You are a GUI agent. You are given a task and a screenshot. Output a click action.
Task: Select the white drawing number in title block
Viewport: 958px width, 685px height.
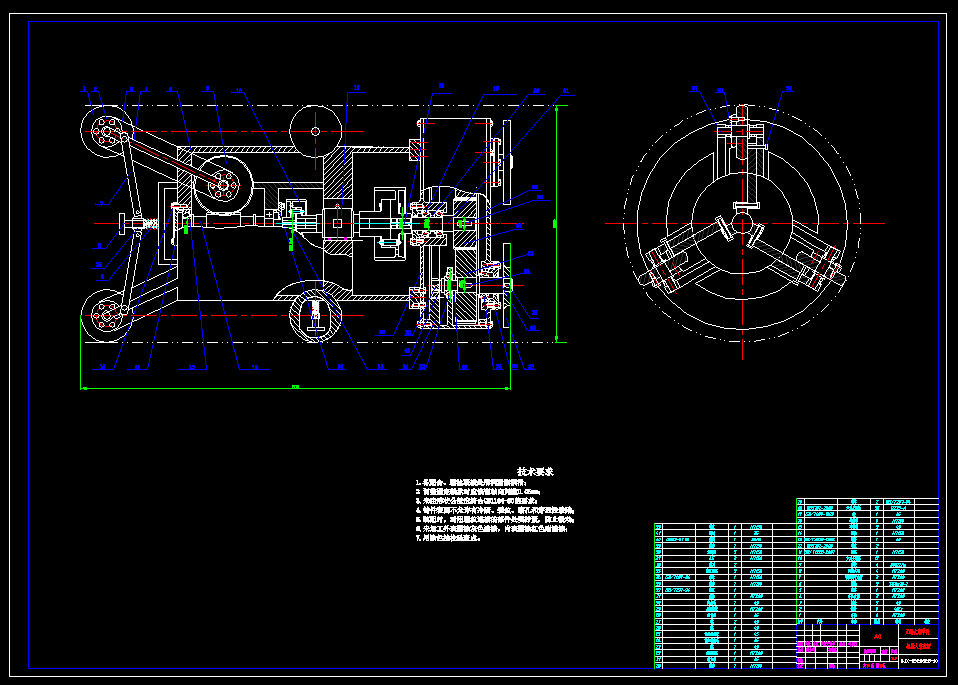click(x=919, y=661)
